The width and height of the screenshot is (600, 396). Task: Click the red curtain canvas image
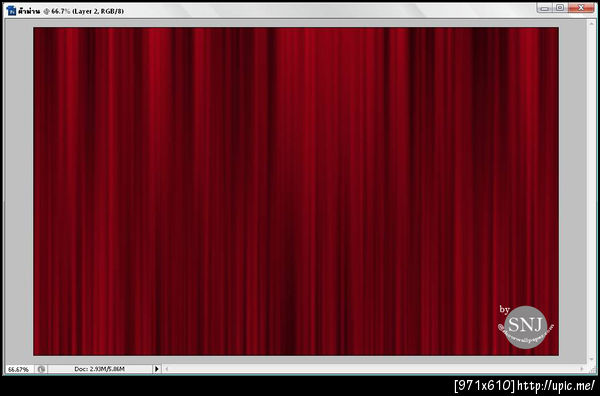pyautogui.click(x=296, y=191)
